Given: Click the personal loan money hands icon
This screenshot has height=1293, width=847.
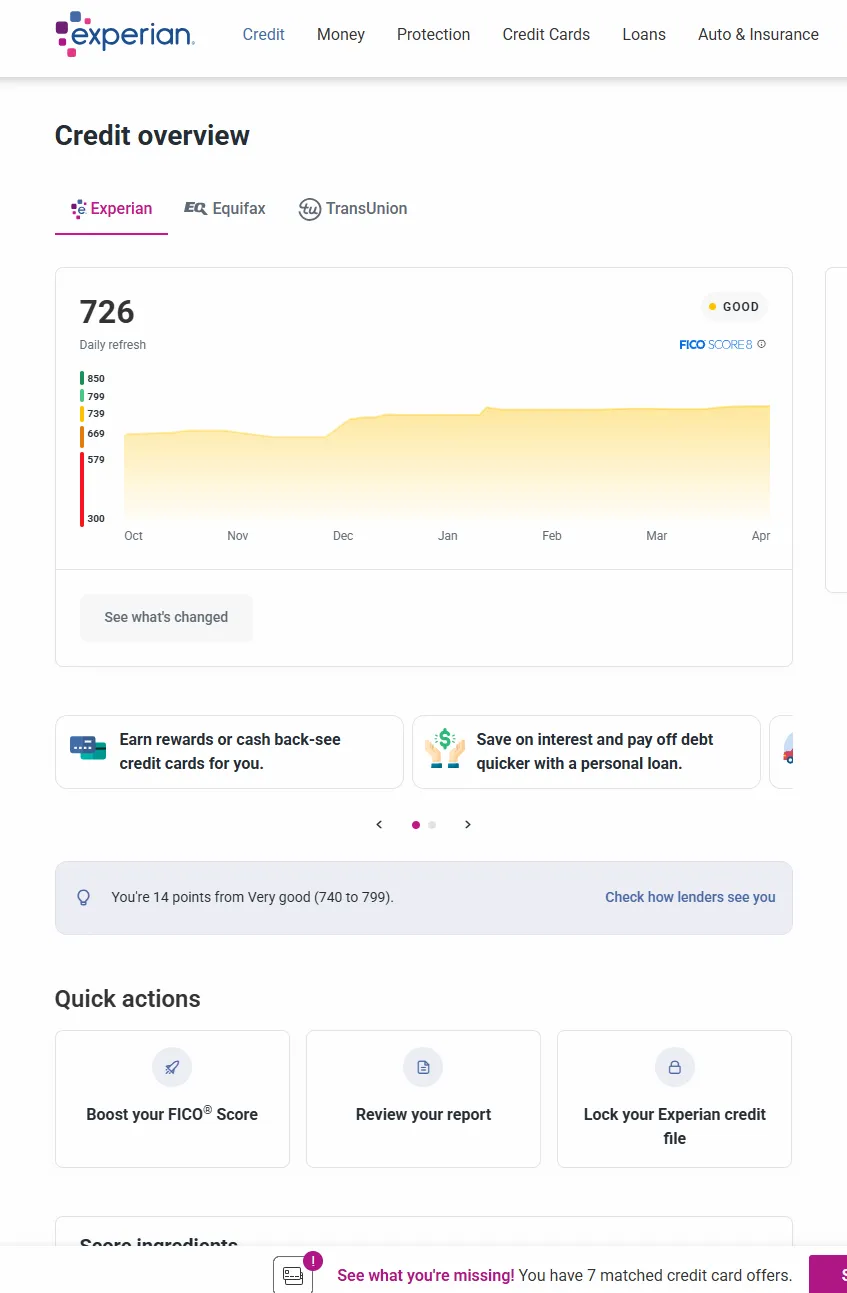Looking at the screenshot, I should click(x=445, y=749).
